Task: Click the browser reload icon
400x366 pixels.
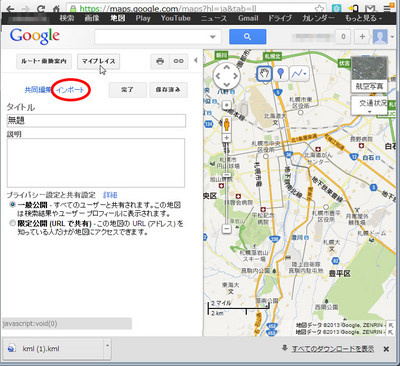Action: click(x=41, y=8)
